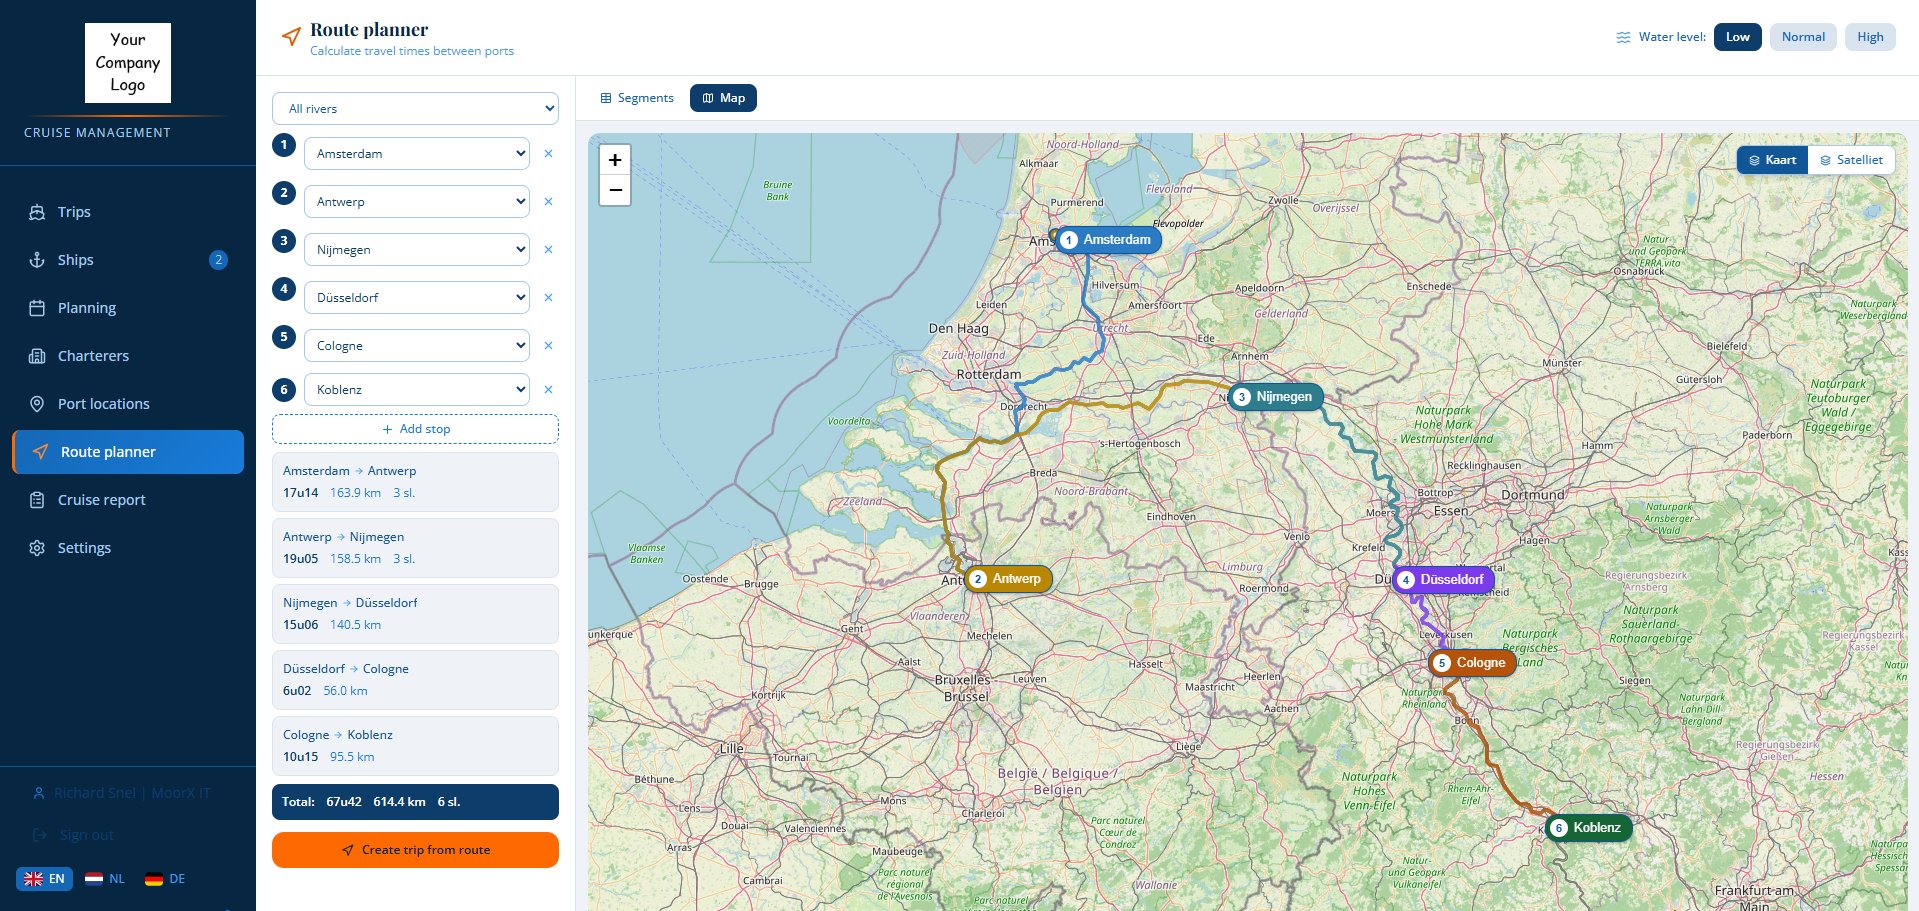
Task: Open the Cologne stop dropdown
Action: pos(416,346)
